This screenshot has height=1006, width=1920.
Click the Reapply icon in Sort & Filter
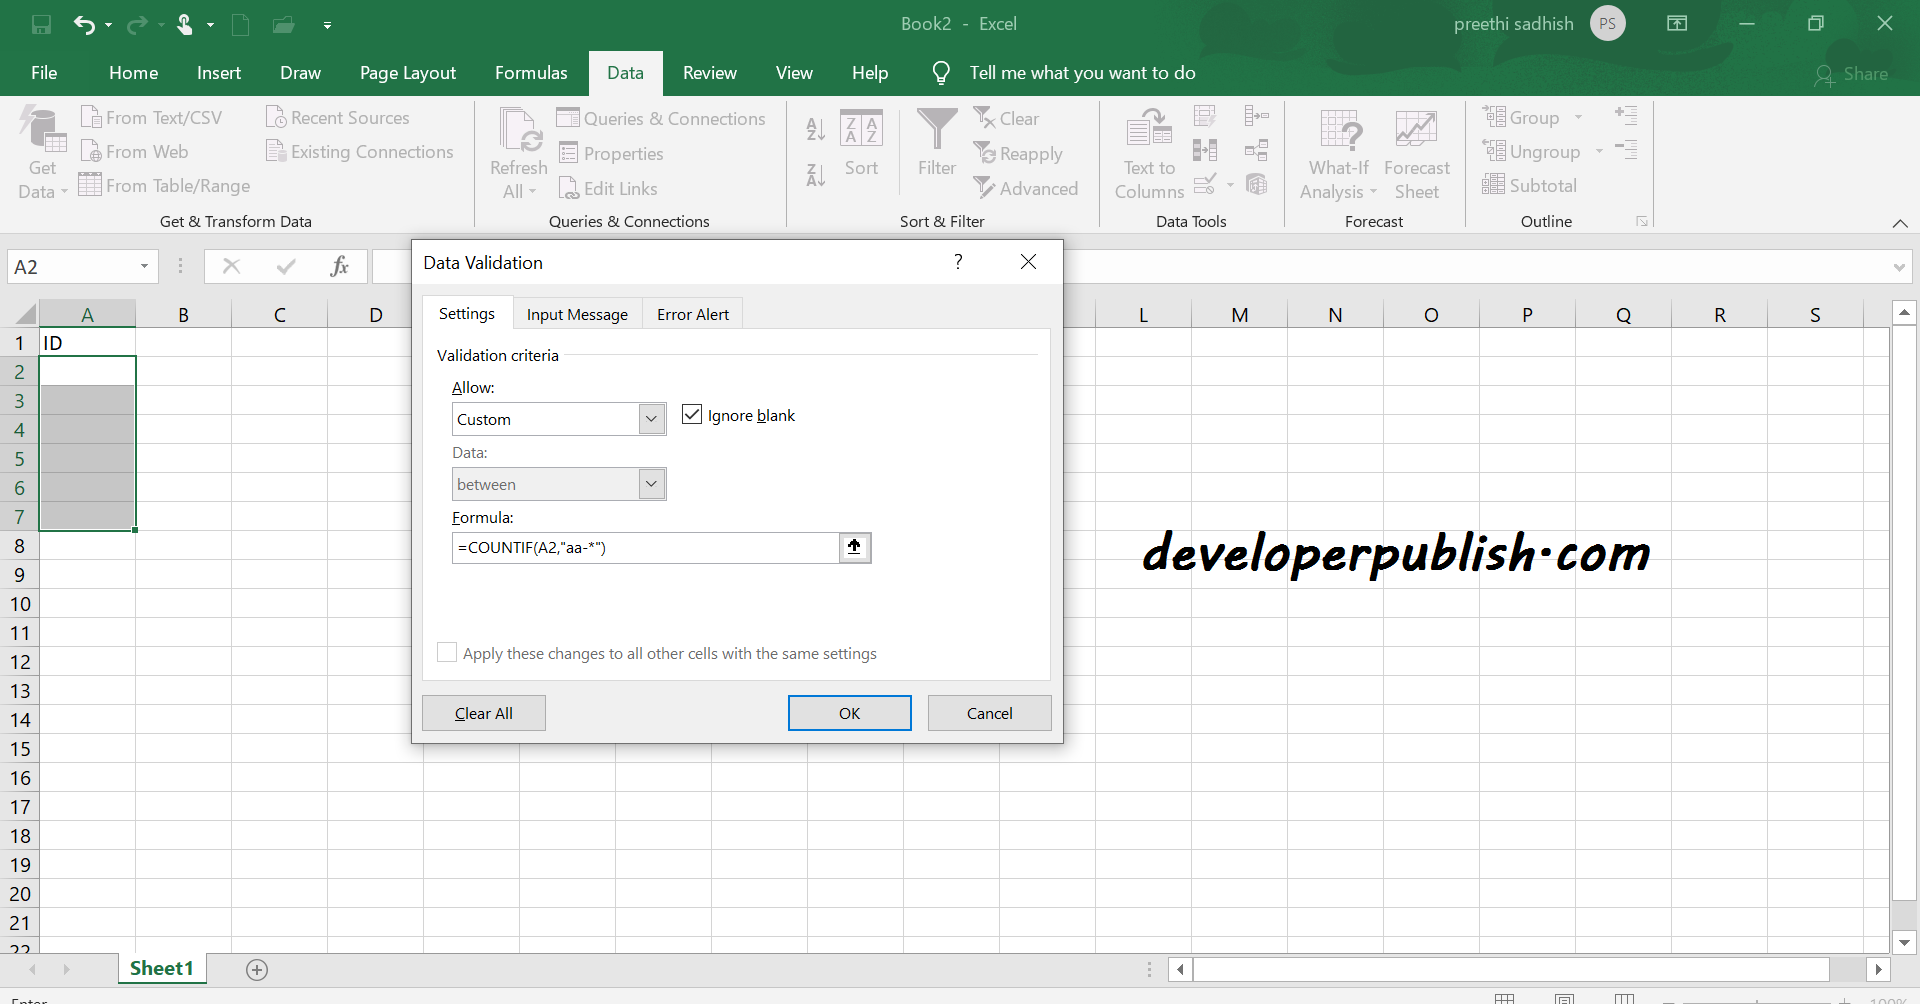point(1019,153)
